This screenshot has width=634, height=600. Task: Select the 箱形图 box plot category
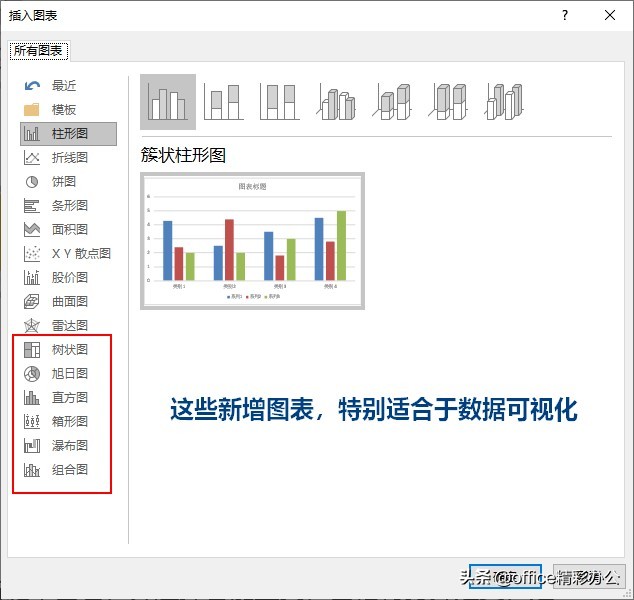click(68, 422)
